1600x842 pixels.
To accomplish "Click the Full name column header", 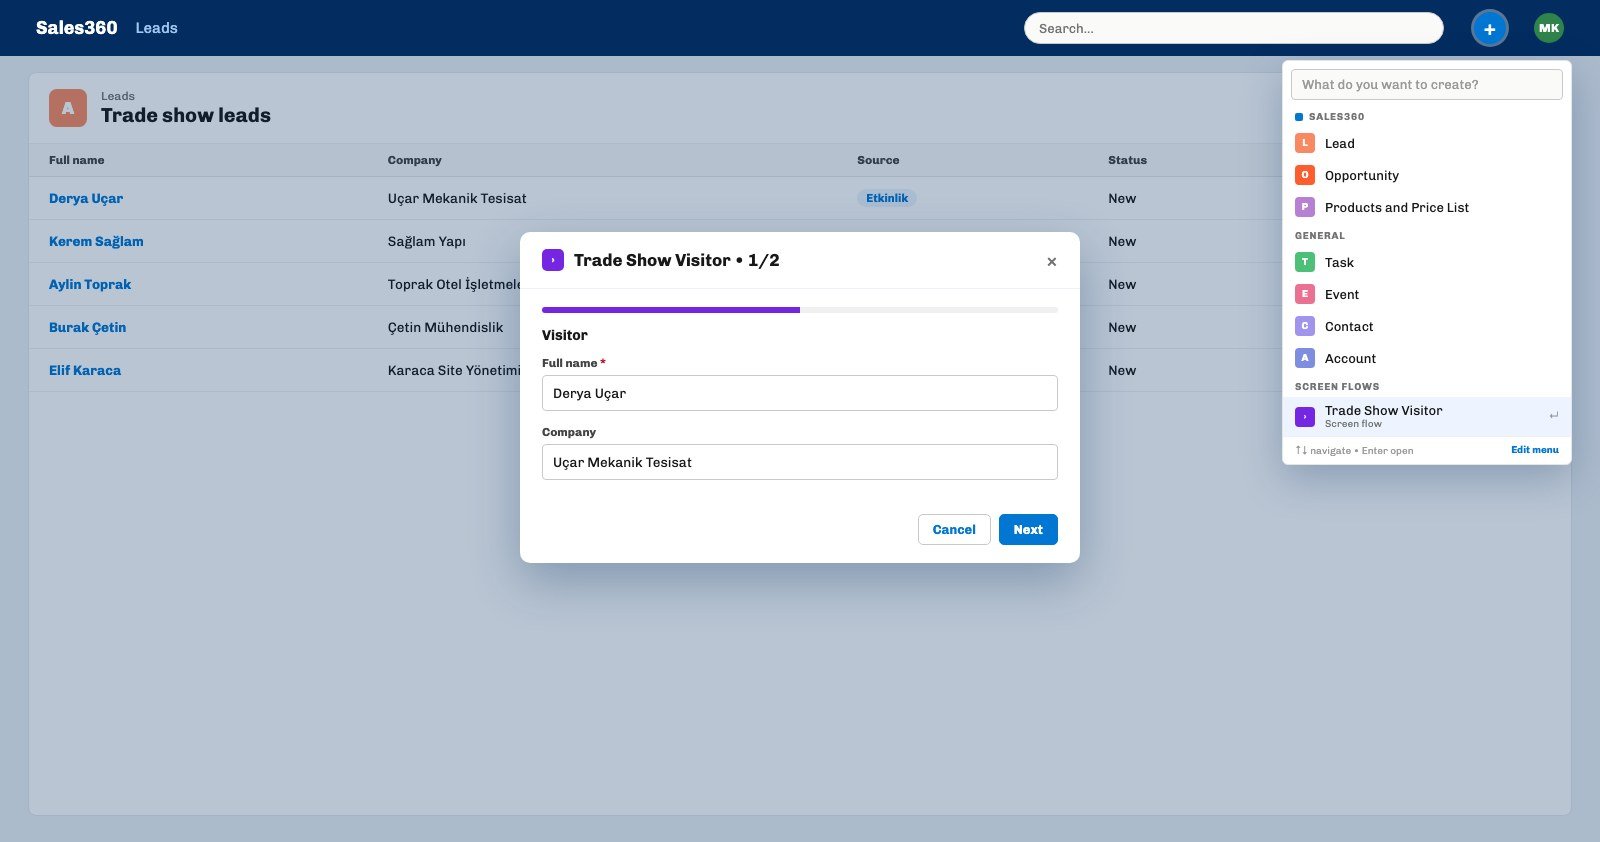I will click(x=77, y=160).
